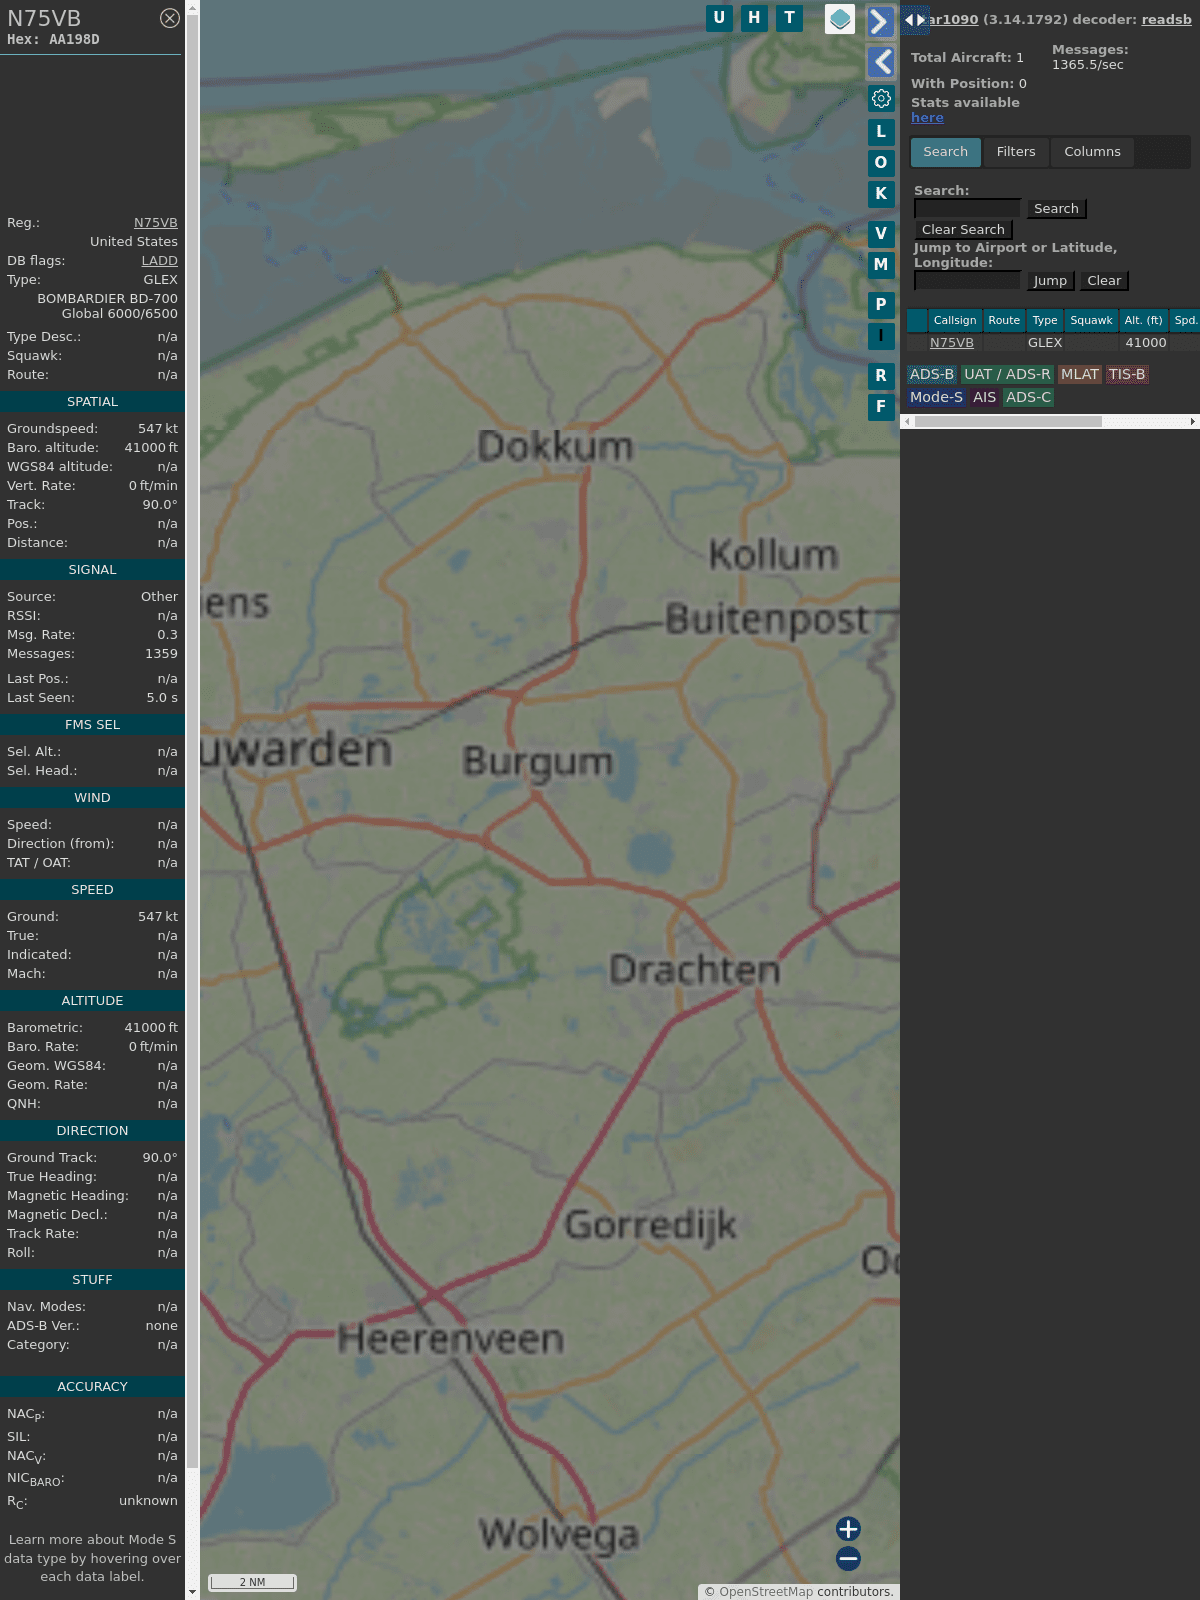Open the Stats available 'here' link
Screen dimensions: 1200x1600
coord(927,118)
